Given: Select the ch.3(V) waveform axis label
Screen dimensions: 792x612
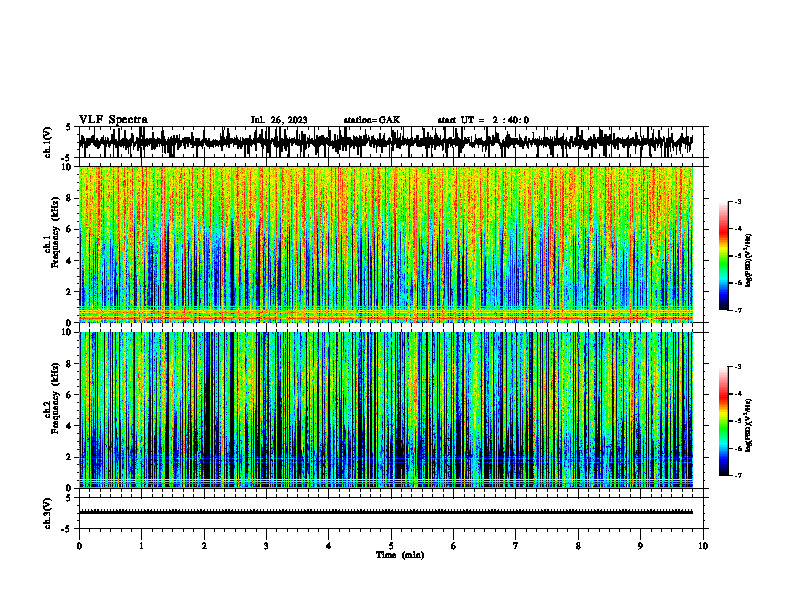Looking at the screenshot, I should [x=48, y=513].
